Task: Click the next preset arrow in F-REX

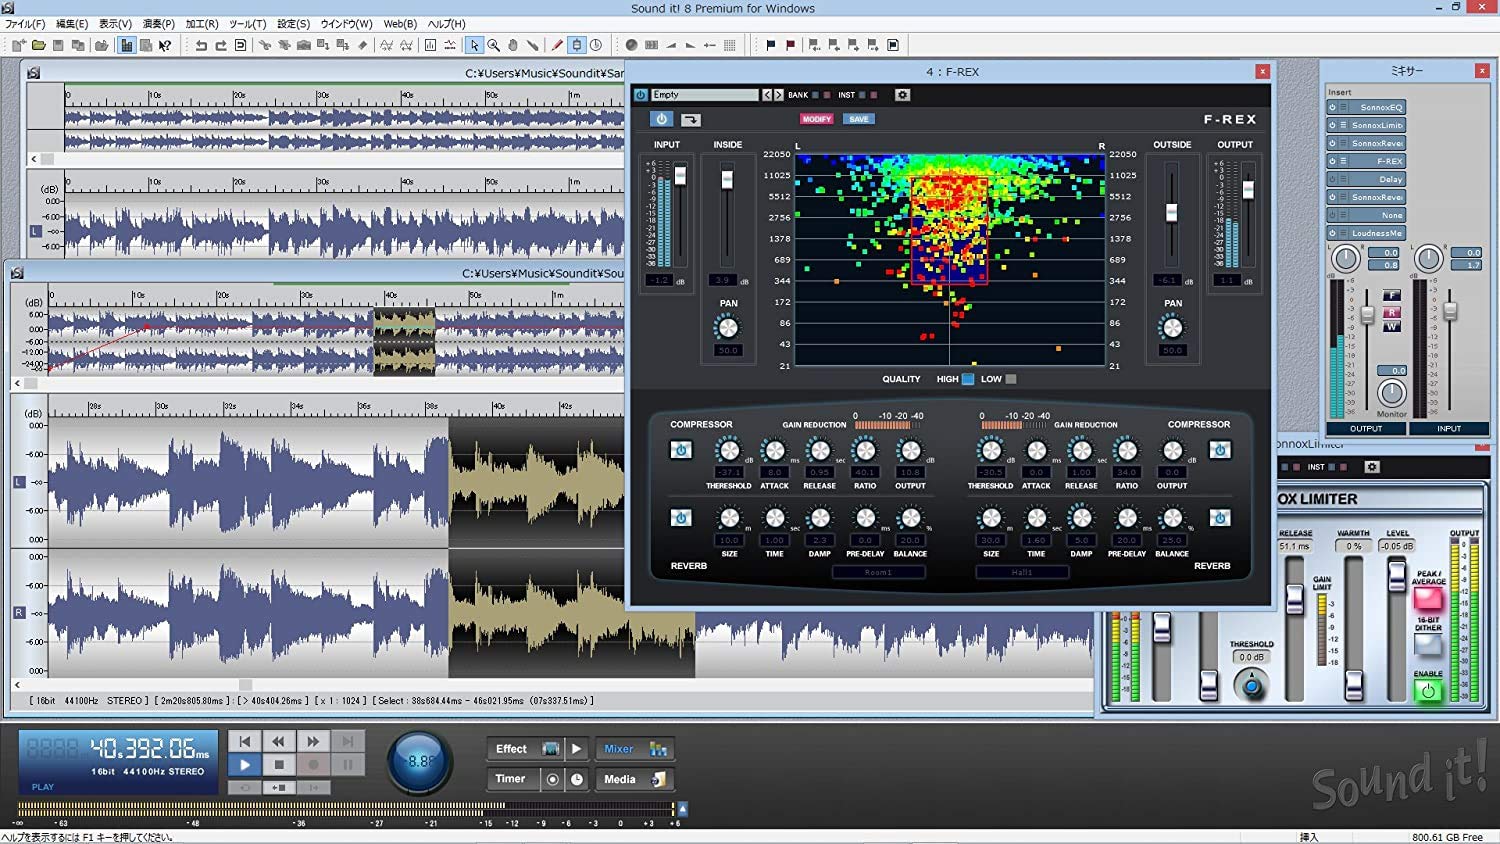Action: (x=779, y=94)
